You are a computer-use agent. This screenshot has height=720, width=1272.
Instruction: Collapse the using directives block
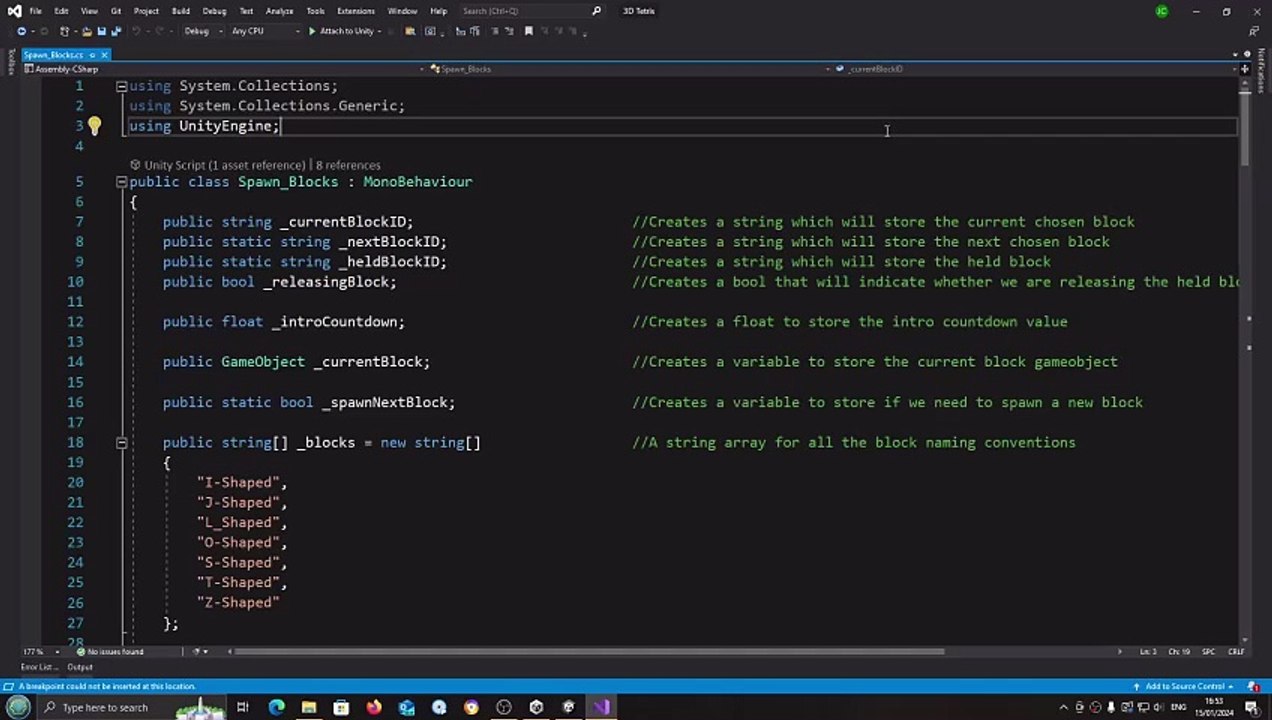coord(121,86)
